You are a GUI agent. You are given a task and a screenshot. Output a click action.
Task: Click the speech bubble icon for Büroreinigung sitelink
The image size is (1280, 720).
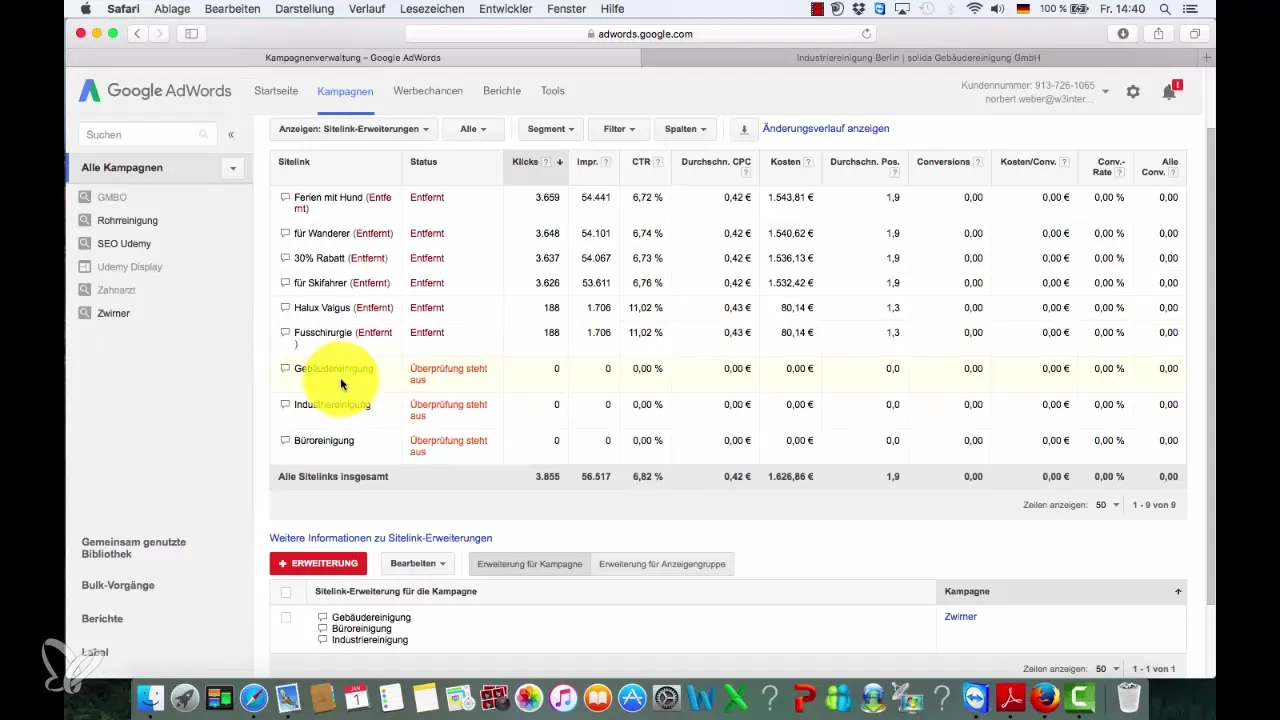[285, 441]
